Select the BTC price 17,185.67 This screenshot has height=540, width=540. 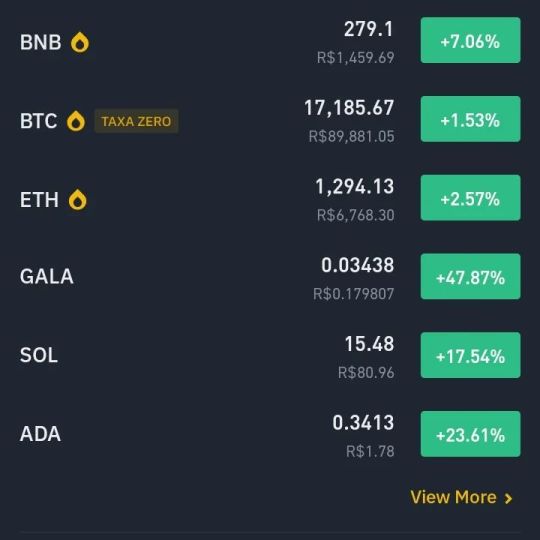pos(349,108)
